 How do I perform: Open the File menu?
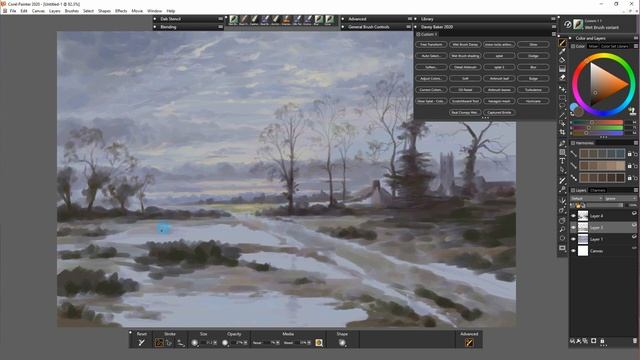13,11
